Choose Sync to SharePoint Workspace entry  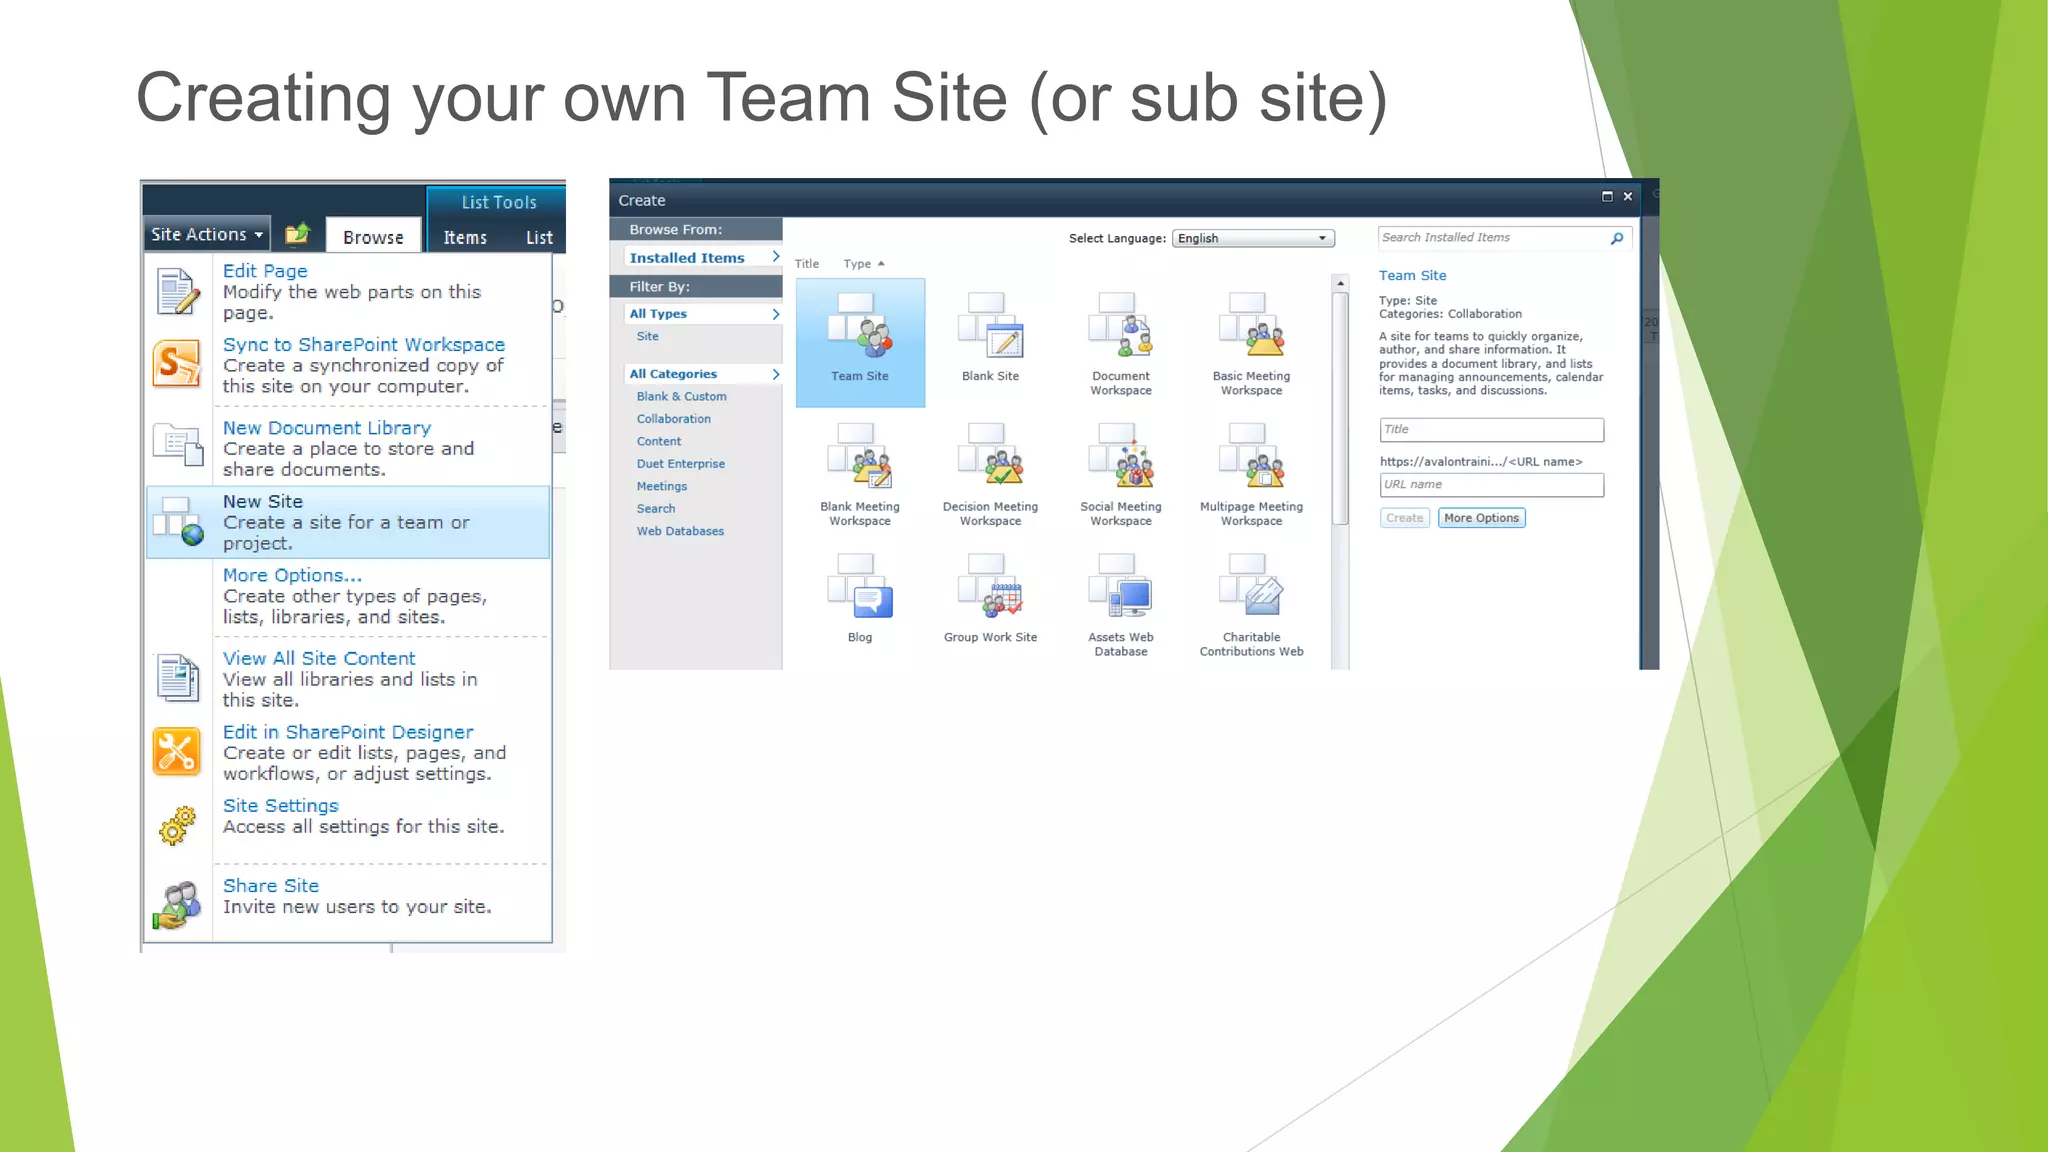point(348,365)
